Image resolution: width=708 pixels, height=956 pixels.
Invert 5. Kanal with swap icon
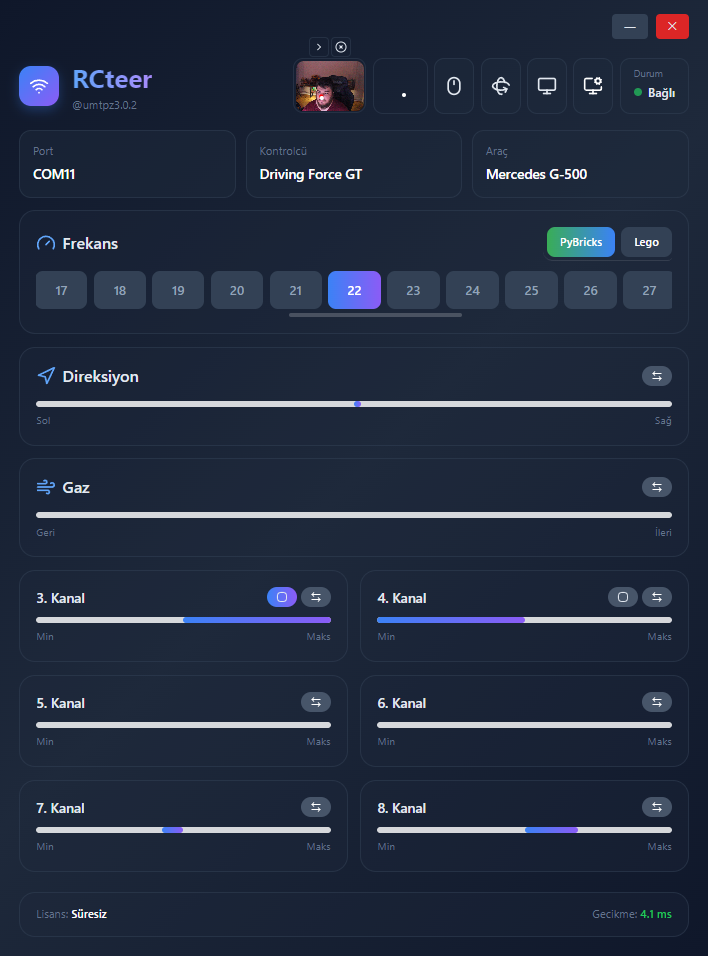click(x=316, y=702)
